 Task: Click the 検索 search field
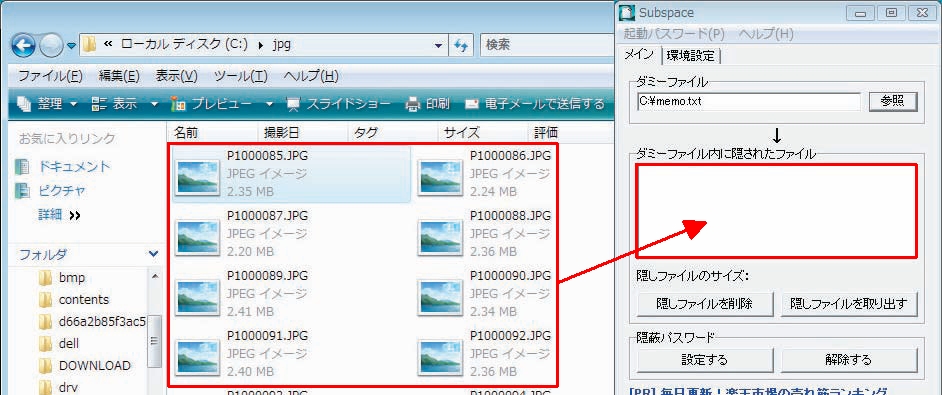pos(547,44)
